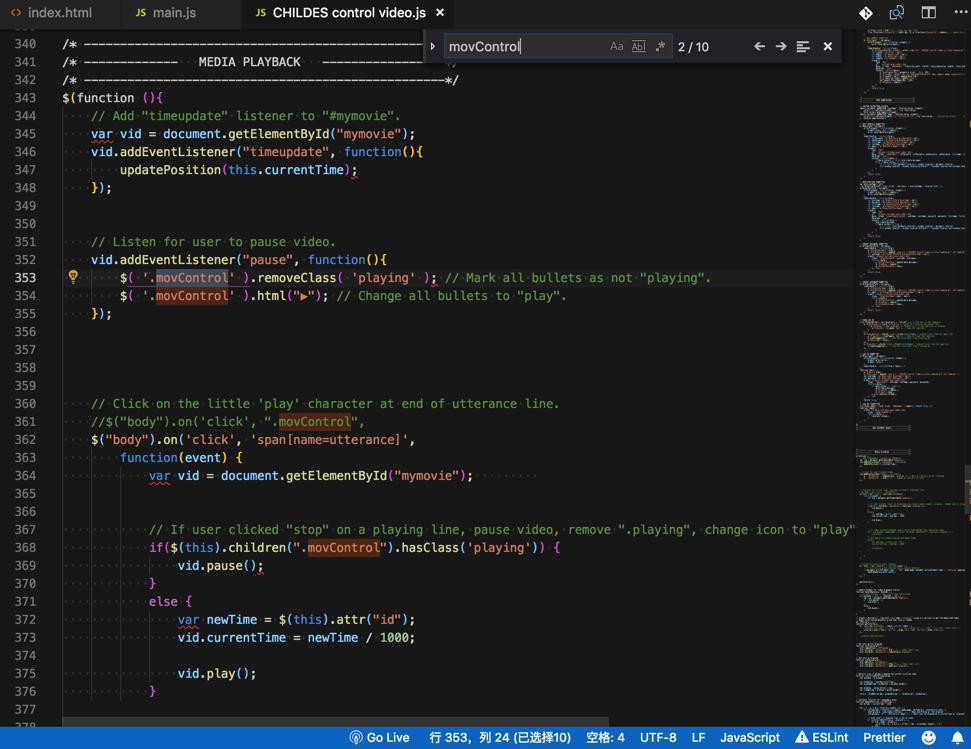This screenshot has height=749, width=971.
Task: Close the find widget
Action: [827, 47]
